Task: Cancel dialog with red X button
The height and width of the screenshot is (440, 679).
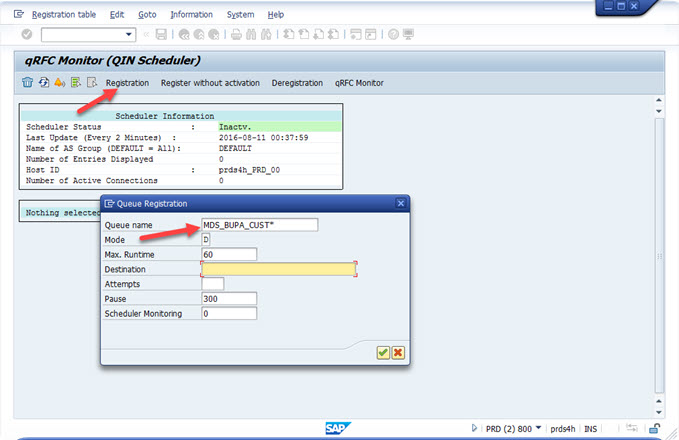Action: tap(398, 353)
